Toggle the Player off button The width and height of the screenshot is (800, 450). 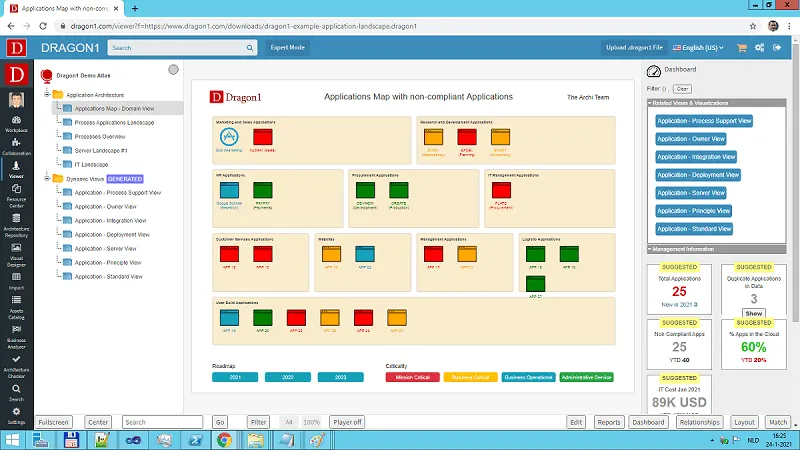(x=347, y=422)
